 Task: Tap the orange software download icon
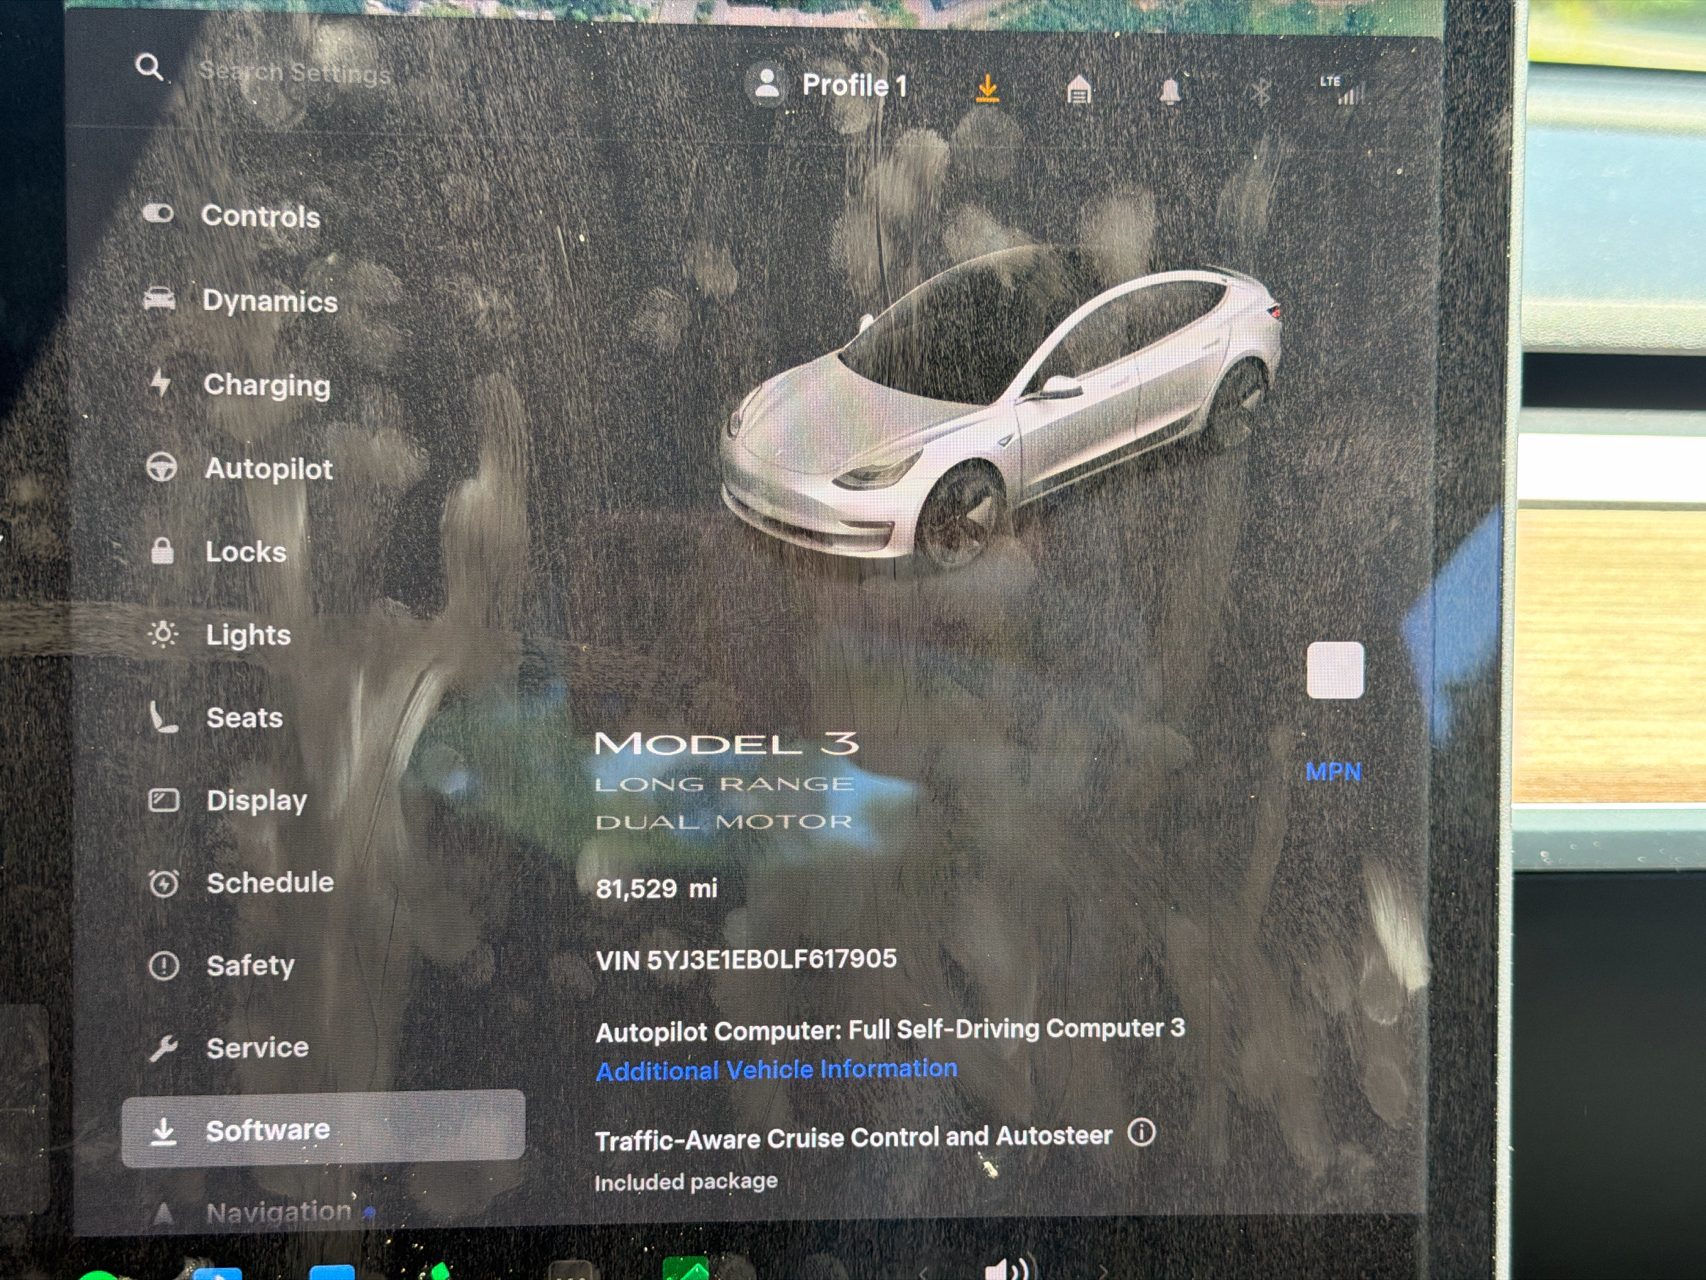pyautogui.click(x=987, y=89)
